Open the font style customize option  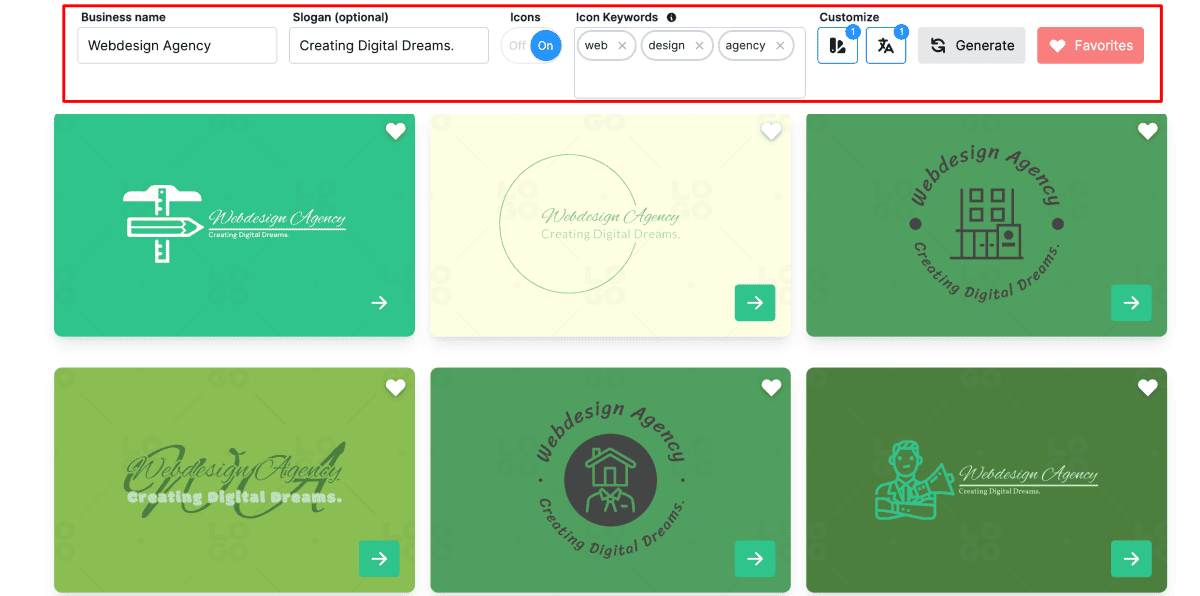point(885,46)
